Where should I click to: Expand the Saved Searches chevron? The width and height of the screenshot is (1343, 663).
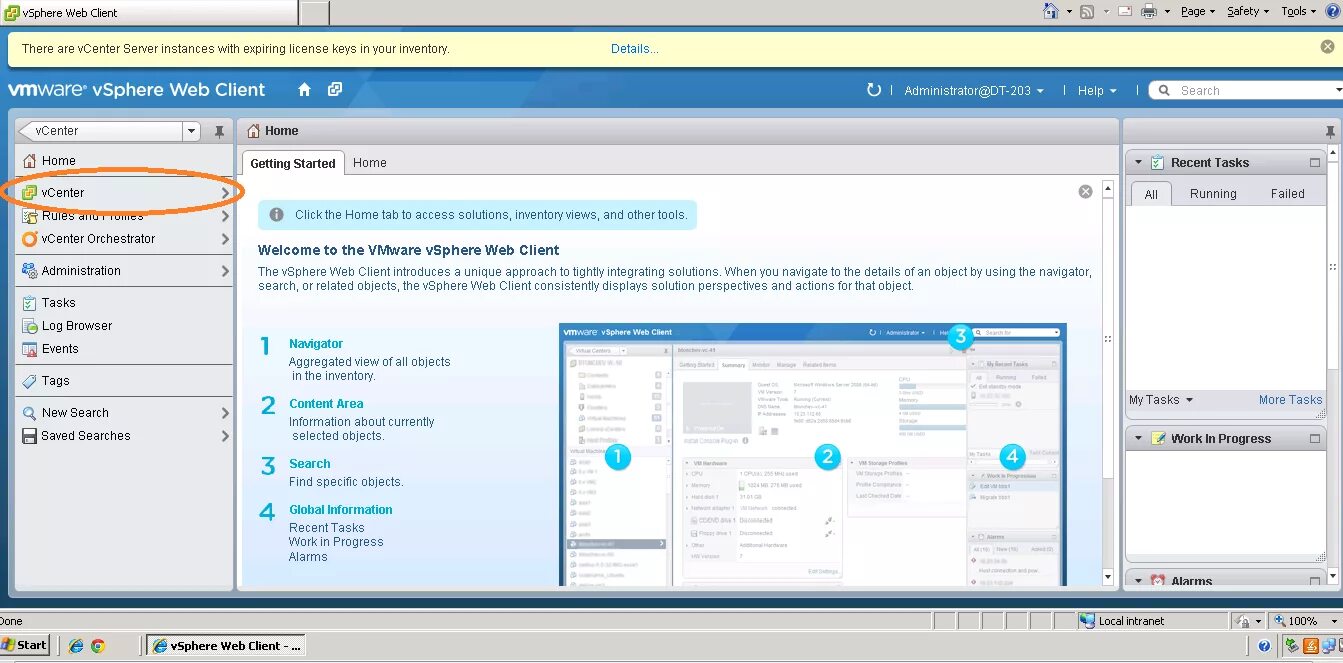pos(225,436)
